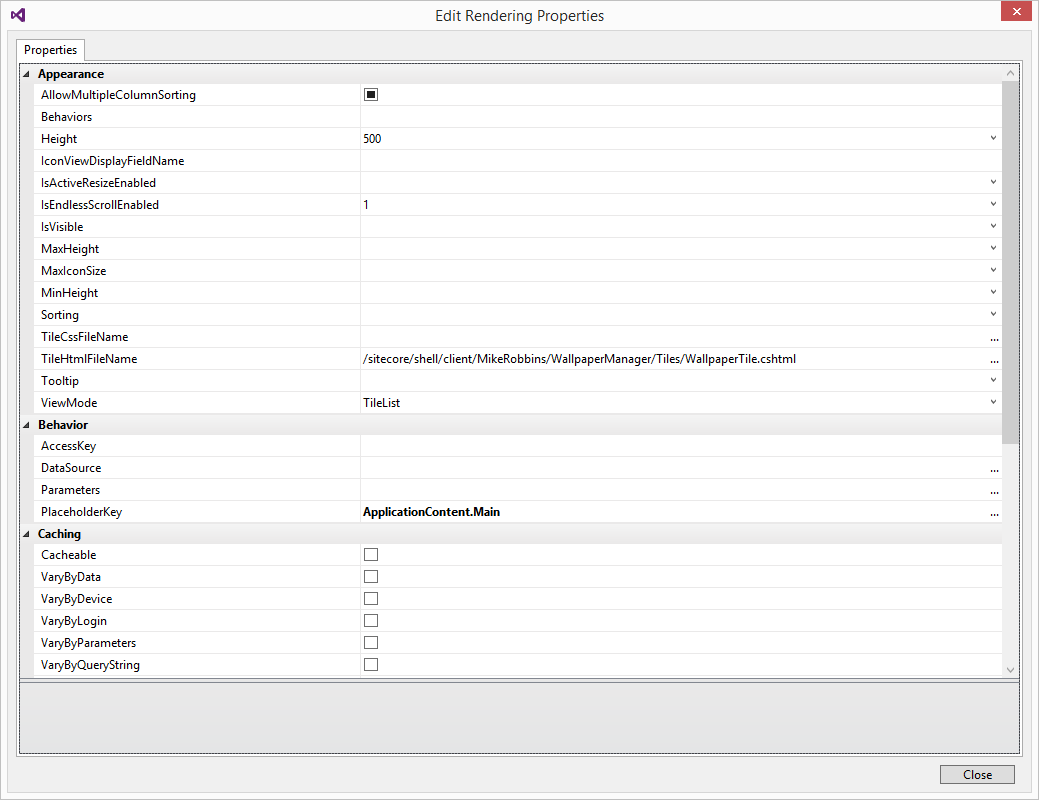Viewport: 1039px width, 800px height.
Task: Toggle the VaryByQueryString checkbox
Action: [x=371, y=664]
